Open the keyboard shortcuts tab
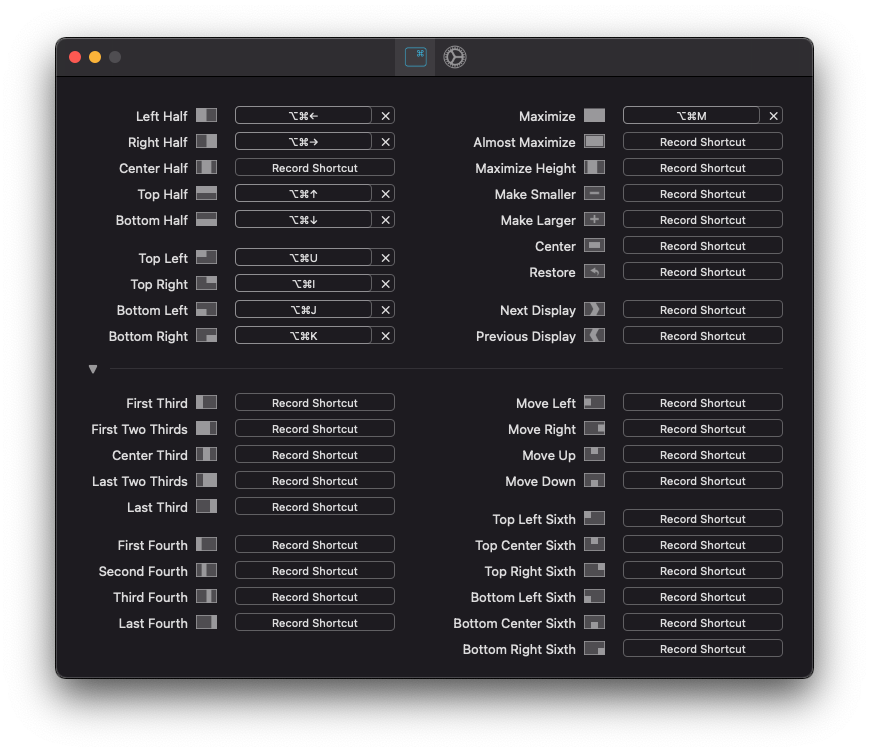869x752 pixels. pos(415,57)
